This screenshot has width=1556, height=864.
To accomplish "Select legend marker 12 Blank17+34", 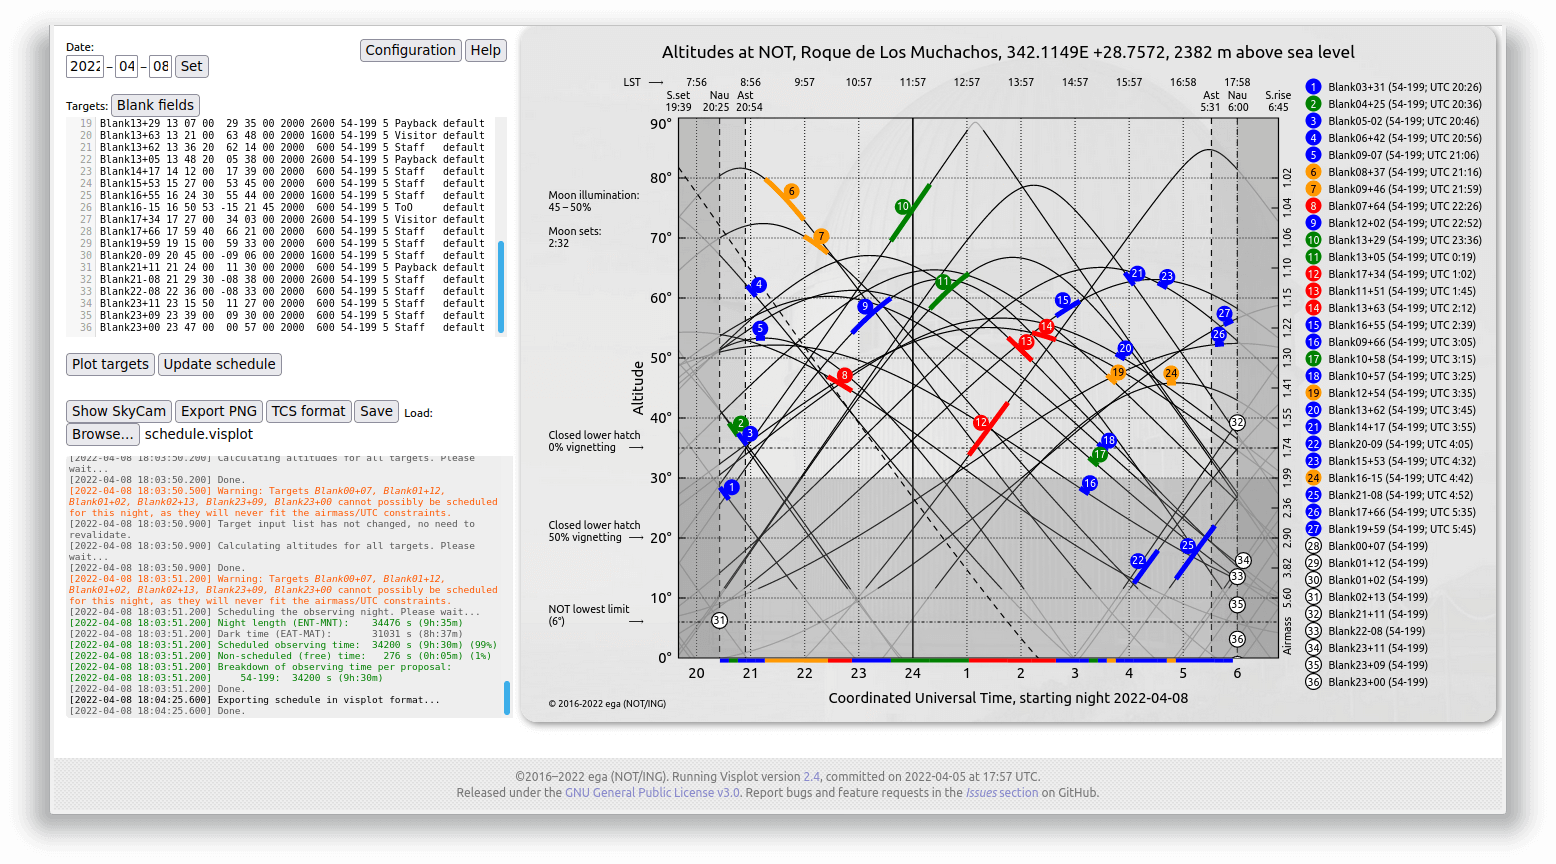I will [x=1314, y=274].
